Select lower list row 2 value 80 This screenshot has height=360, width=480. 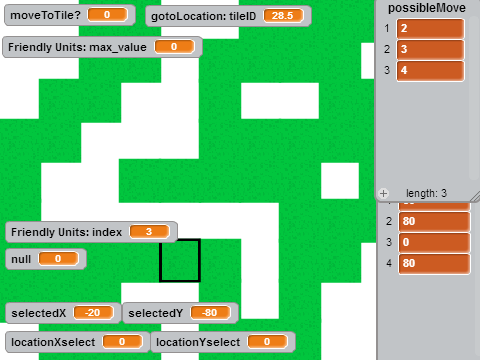[435, 221]
